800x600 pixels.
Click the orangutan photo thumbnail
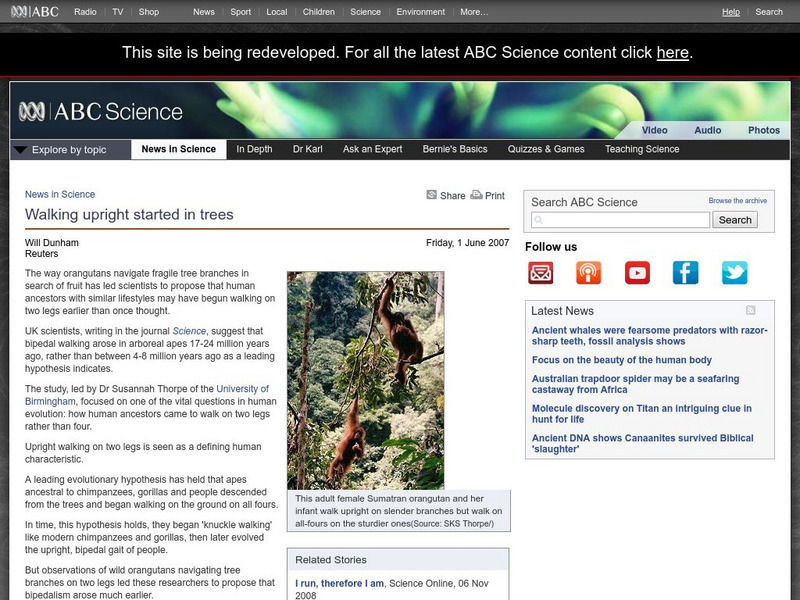click(x=365, y=380)
